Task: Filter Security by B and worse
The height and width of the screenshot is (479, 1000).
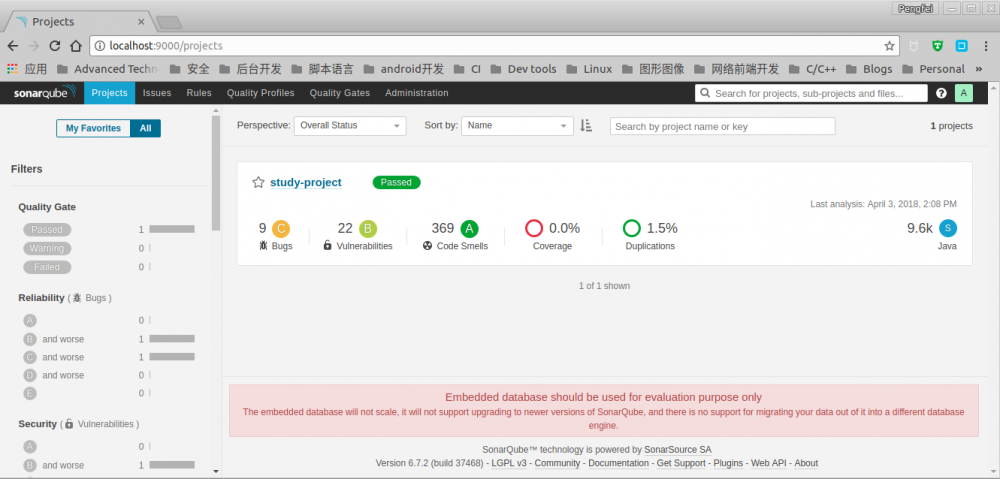Action: click(x=54, y=465)
